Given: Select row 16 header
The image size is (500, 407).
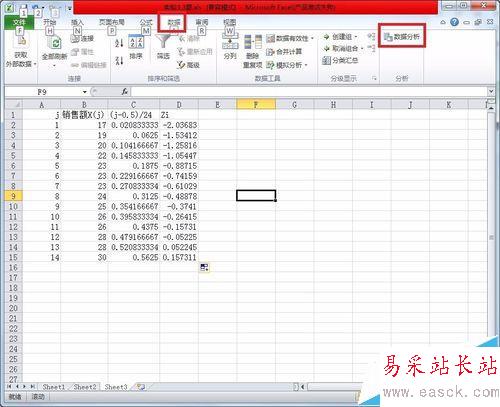Looking at the screenshot, I should tap(13, 268).
